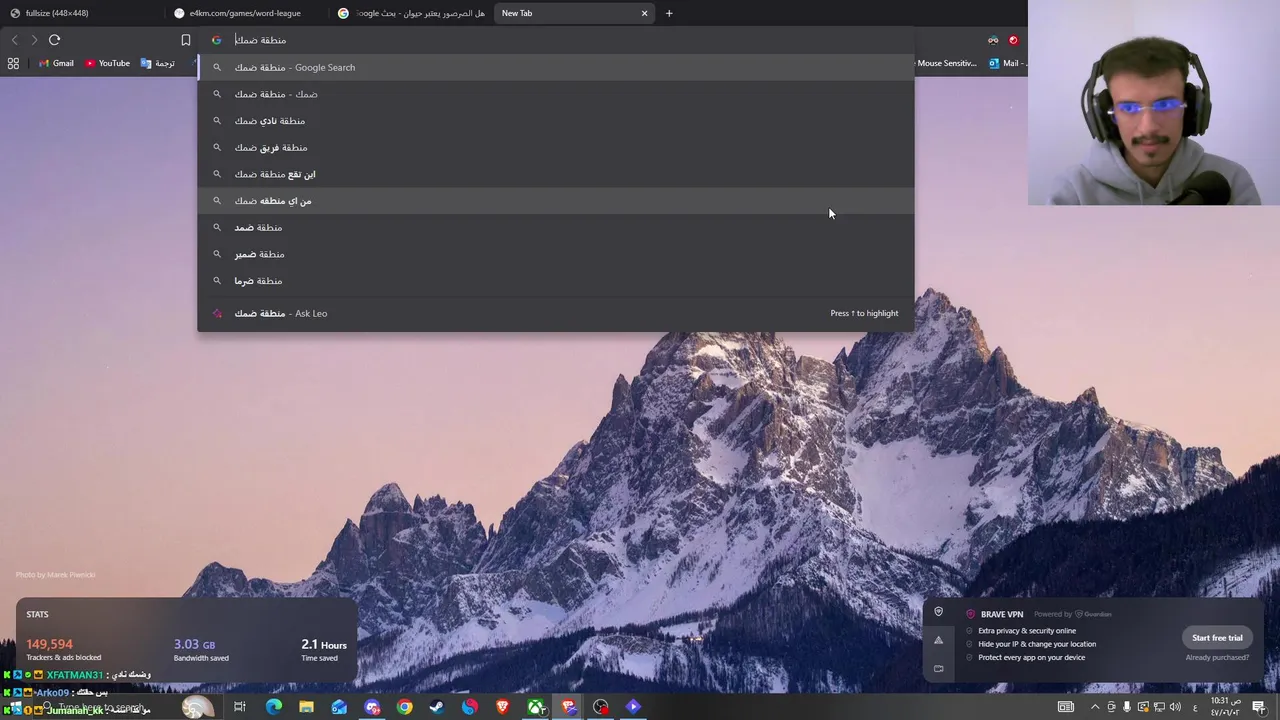Click the Photo by credit link
The height and width of the screenshot is (720, 1280).
[56, 575]
